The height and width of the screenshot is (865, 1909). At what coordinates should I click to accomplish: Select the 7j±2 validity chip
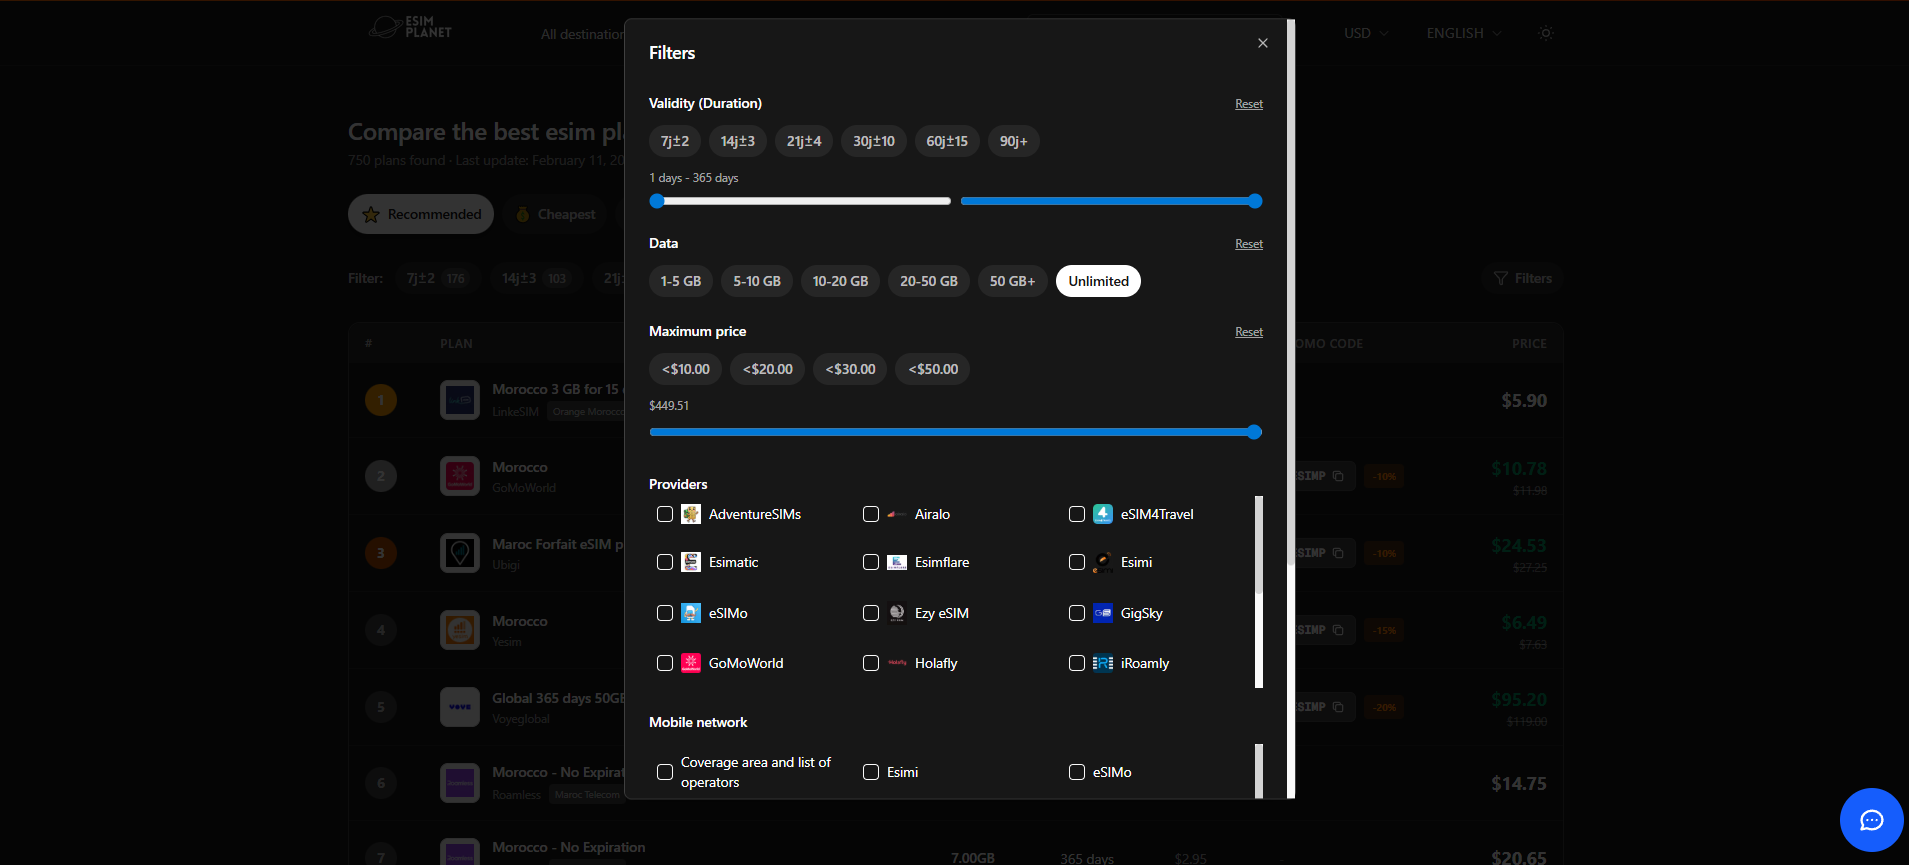pyautogui.click(x=675, y=141)
